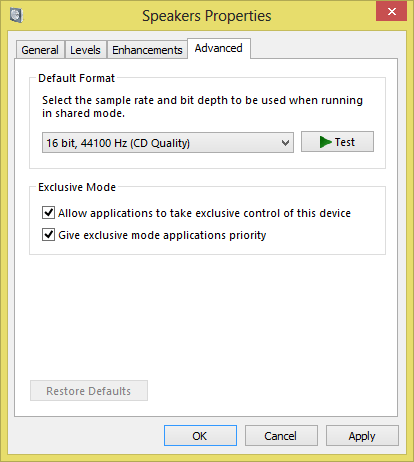Click the green play triangle beside Test
414x462 pixels.
coord(325,142)
